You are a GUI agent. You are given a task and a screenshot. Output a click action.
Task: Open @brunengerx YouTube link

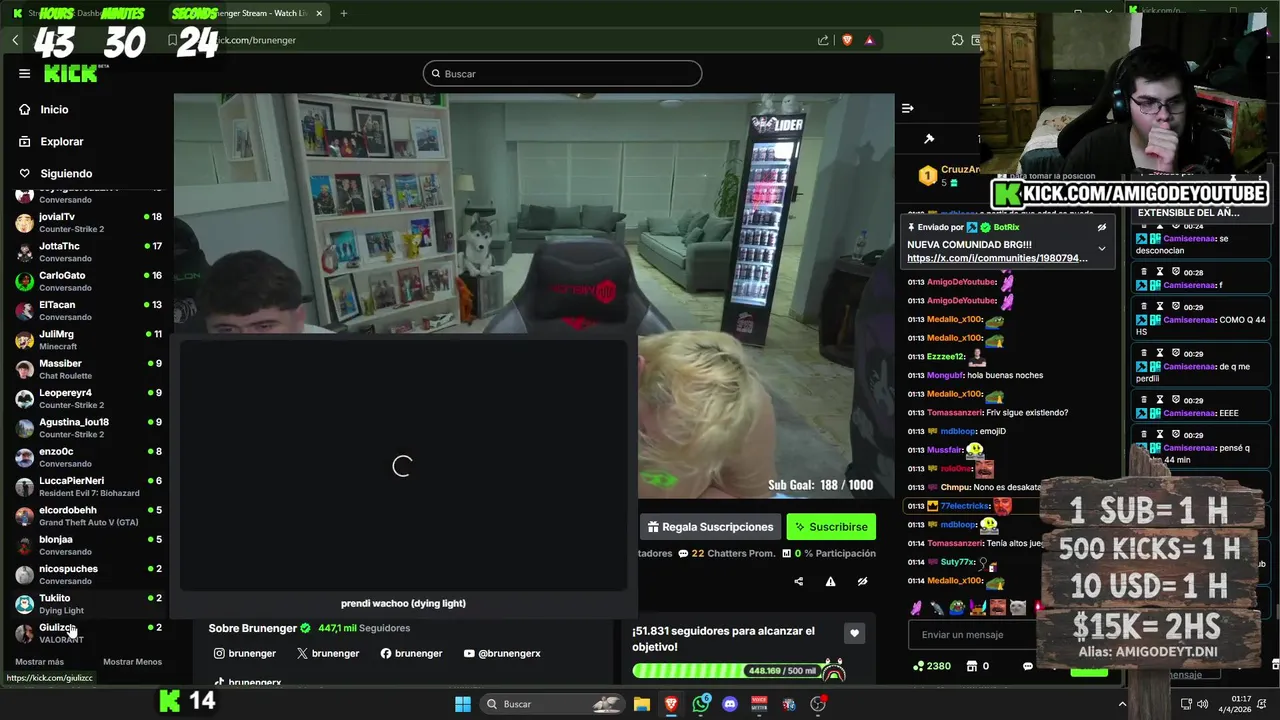click(x=502, y=653)
